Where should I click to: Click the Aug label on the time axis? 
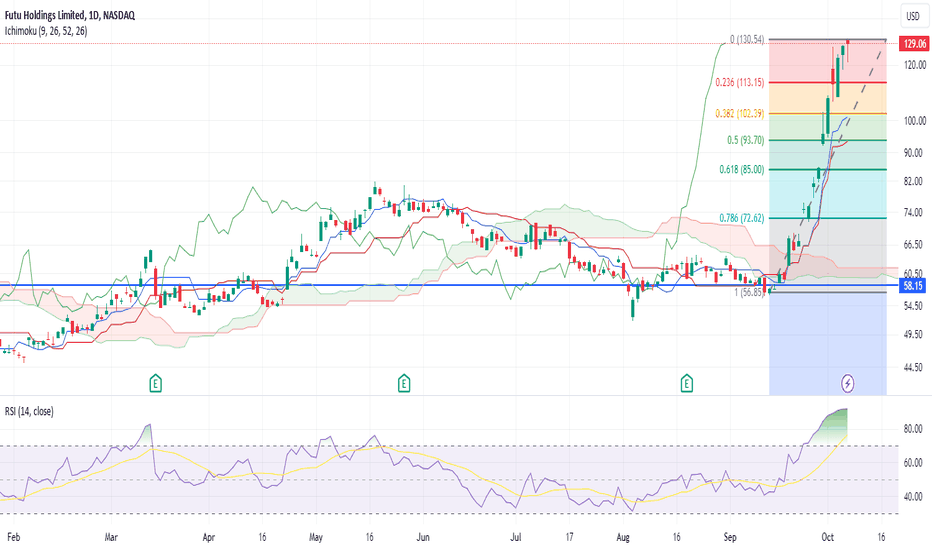(x=623, y=537)
